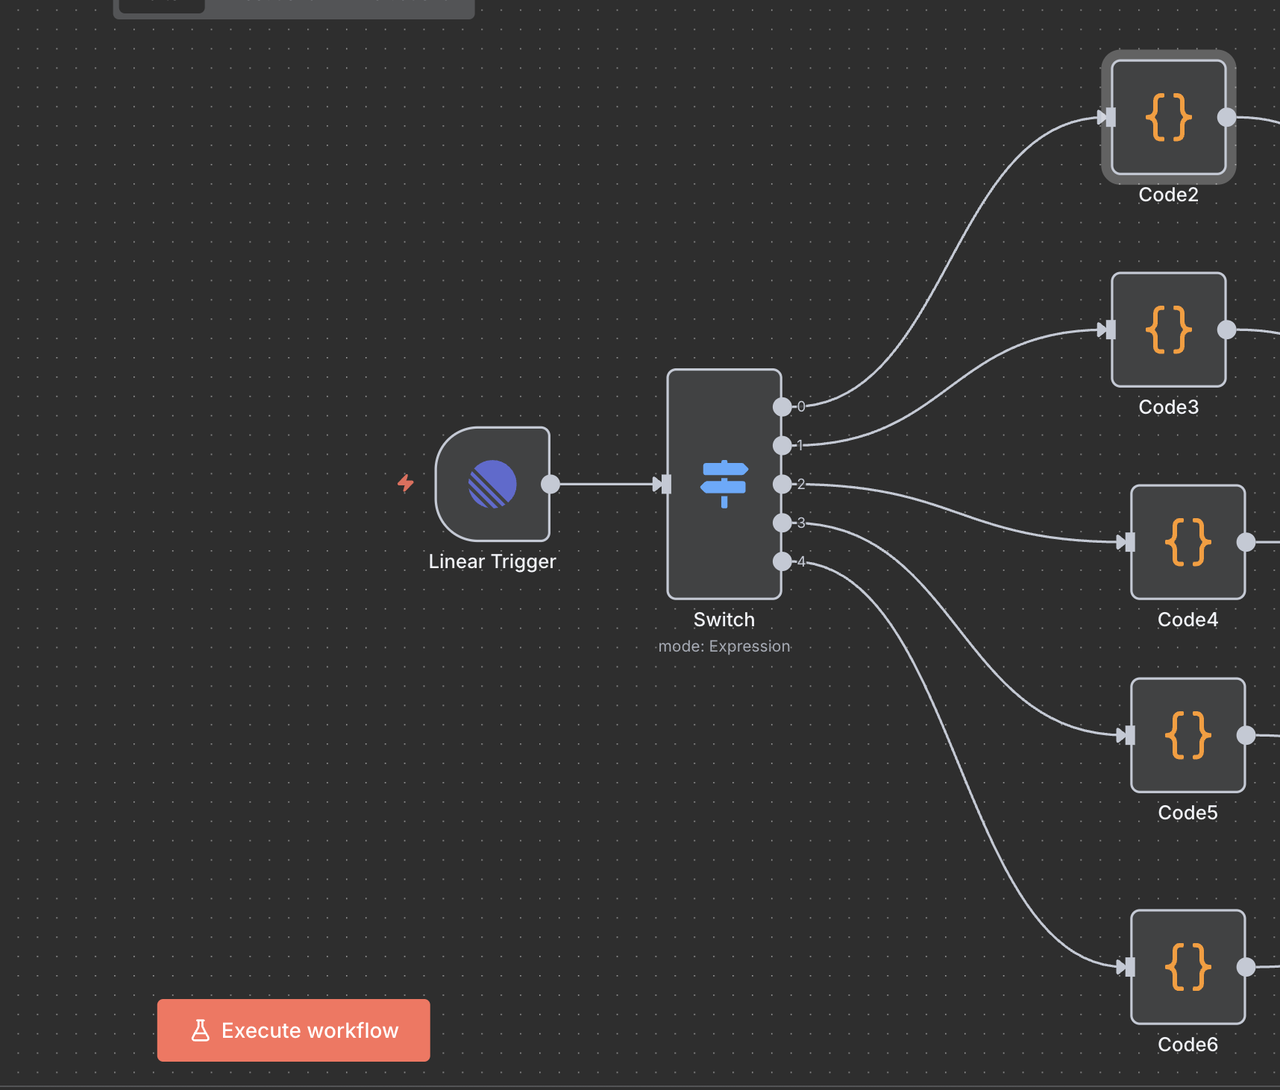Click Switch output connector 2
Viewport: 1280px width, 1090px height.
[782, 484]
